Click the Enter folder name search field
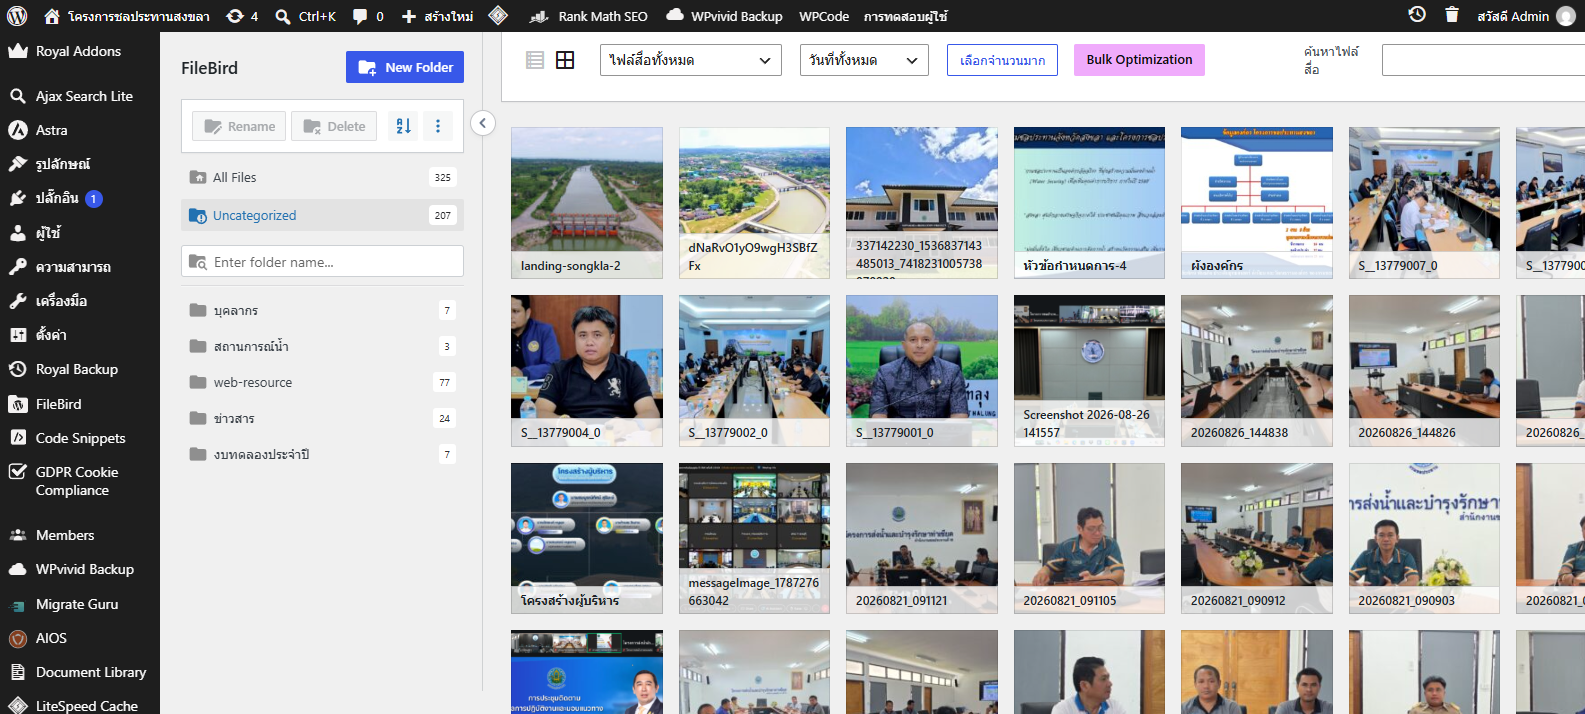 click(322, 261)
